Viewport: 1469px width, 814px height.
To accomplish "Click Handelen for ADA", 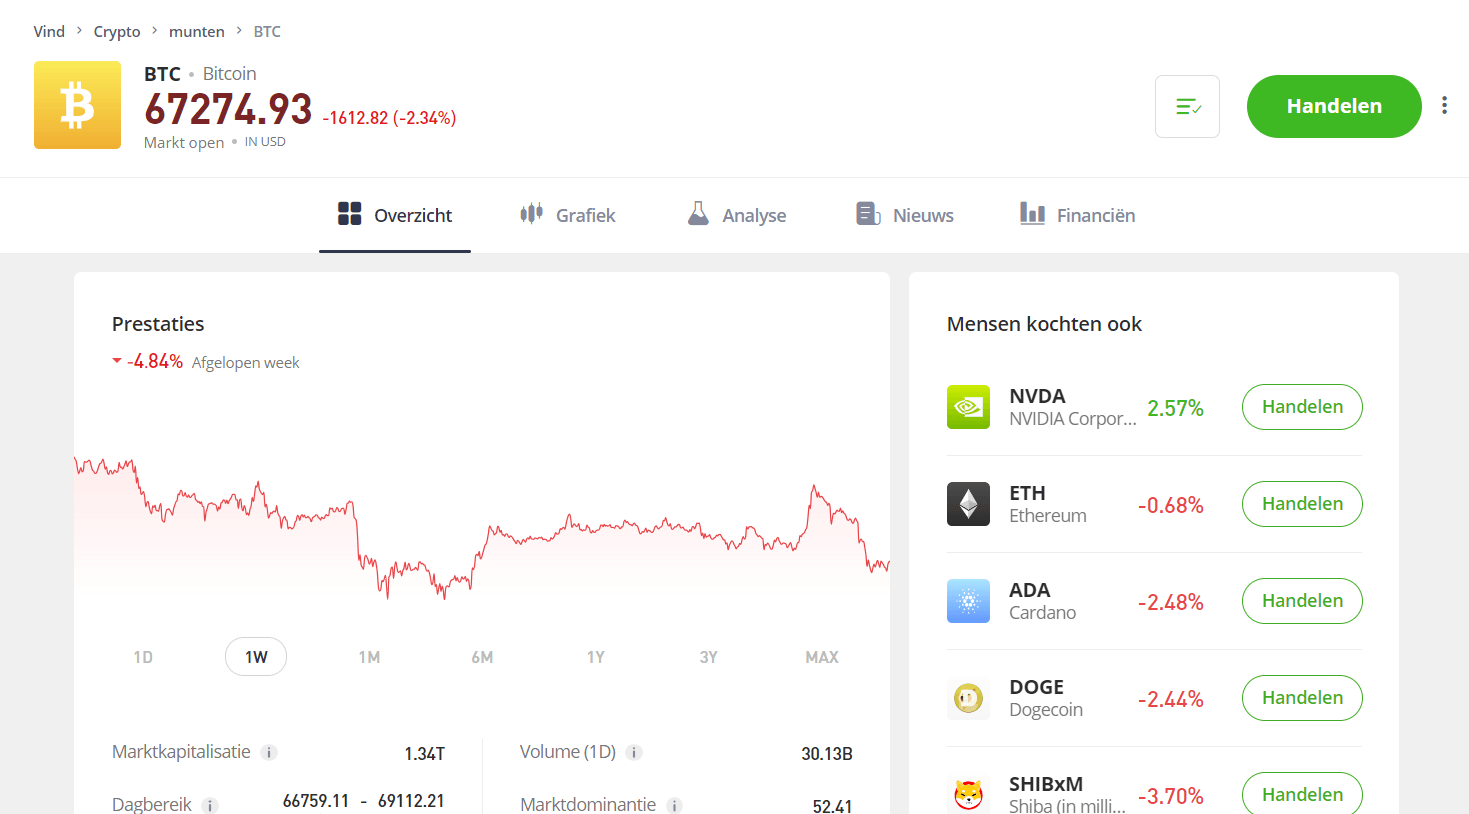I will coord(1302,601).
